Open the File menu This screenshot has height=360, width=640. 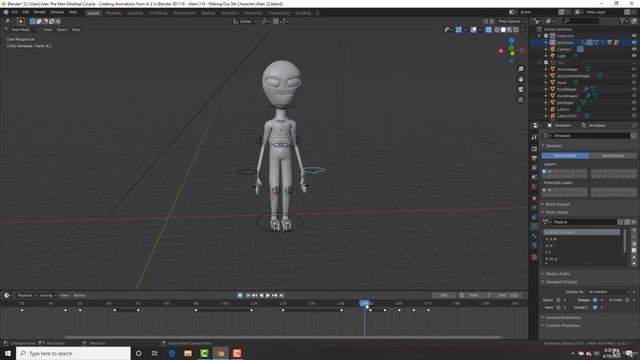pyautogui.click(x=15, y=12)
